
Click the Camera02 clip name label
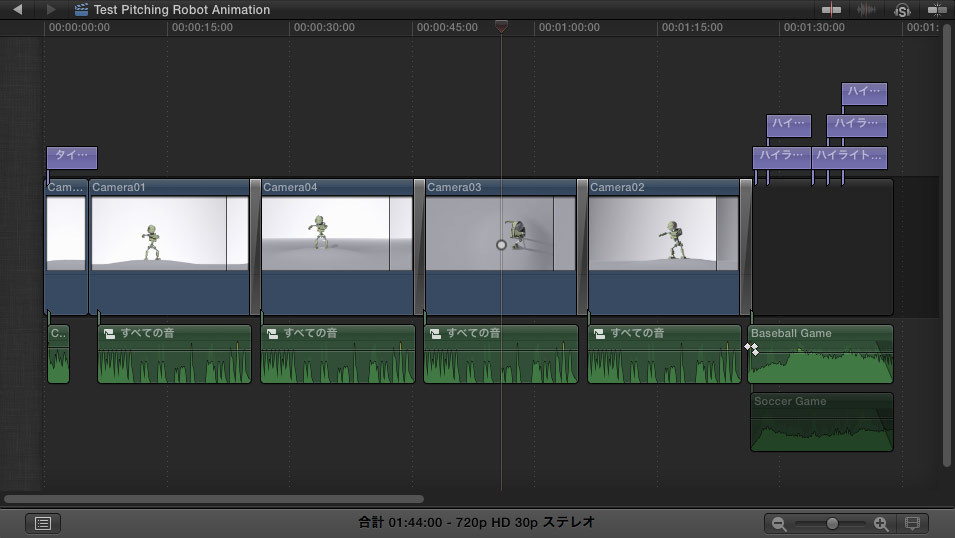(617, 187)
